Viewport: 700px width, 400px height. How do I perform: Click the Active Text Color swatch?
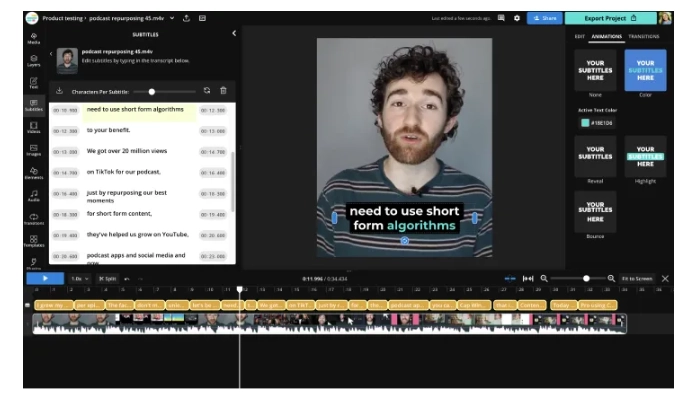(583, 123)
